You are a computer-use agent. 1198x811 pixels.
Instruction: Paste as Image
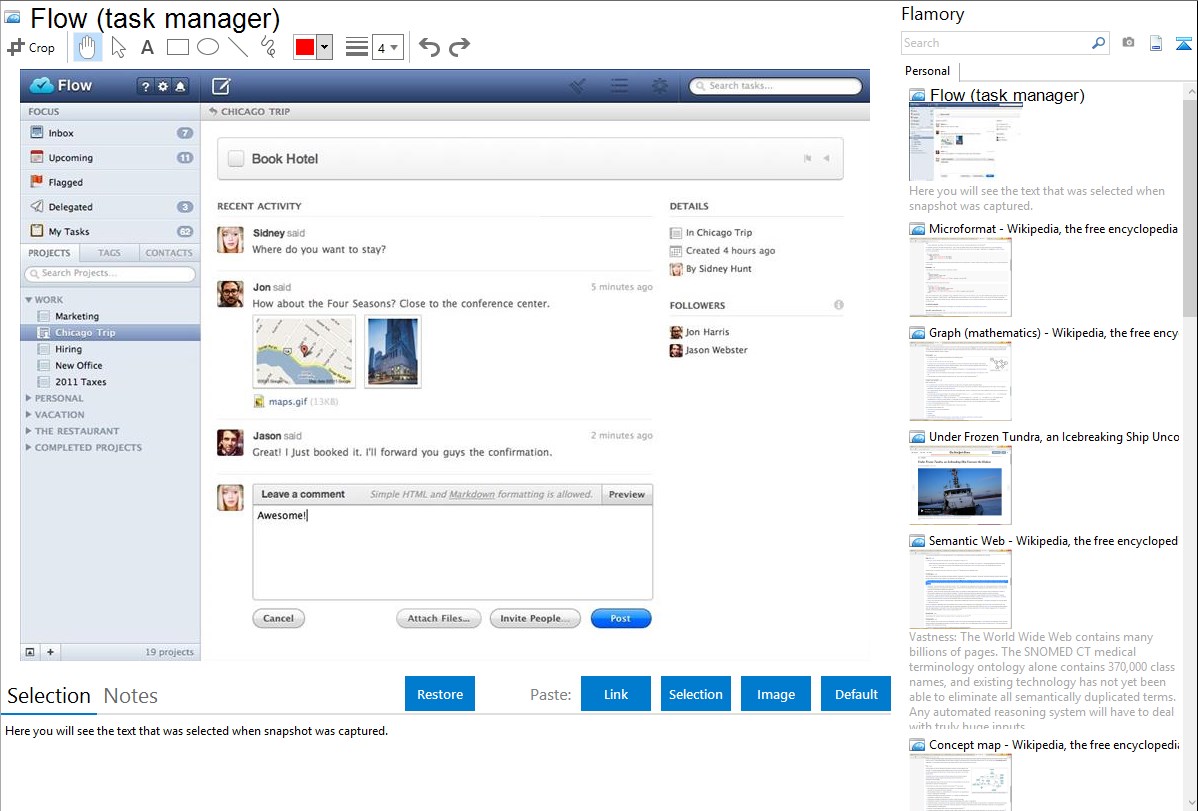click(x=775, y=694)
